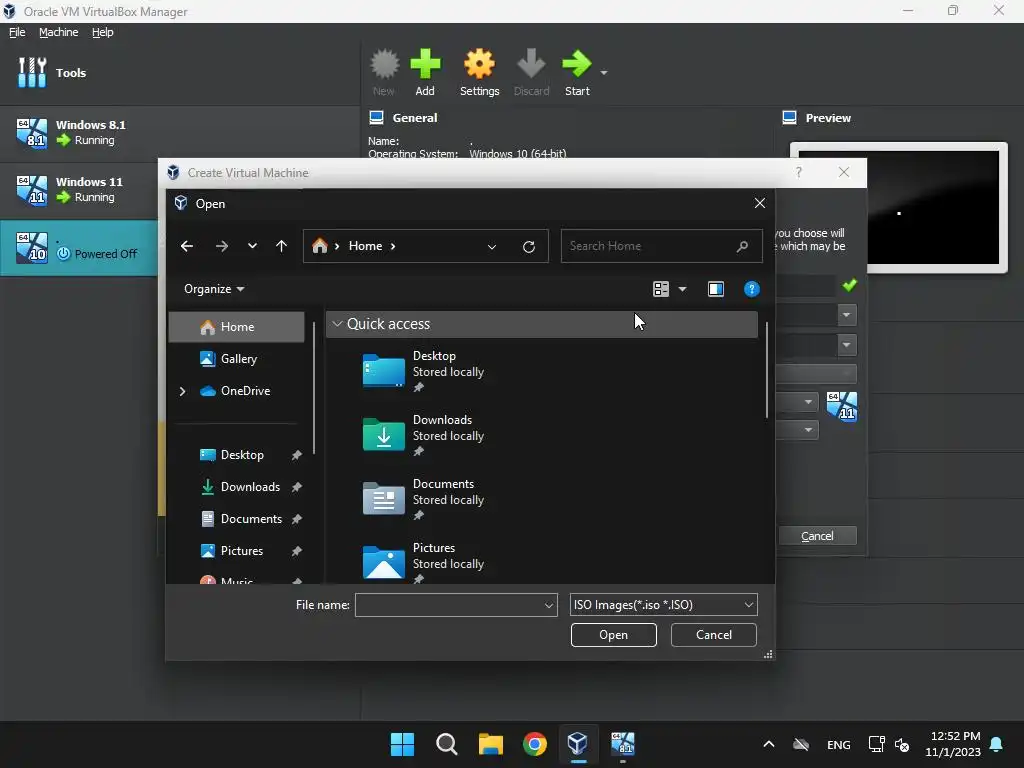Screen dimensions: 1024x768
Task: Select the Documents folder in Quick access
Action: point(423,499)
